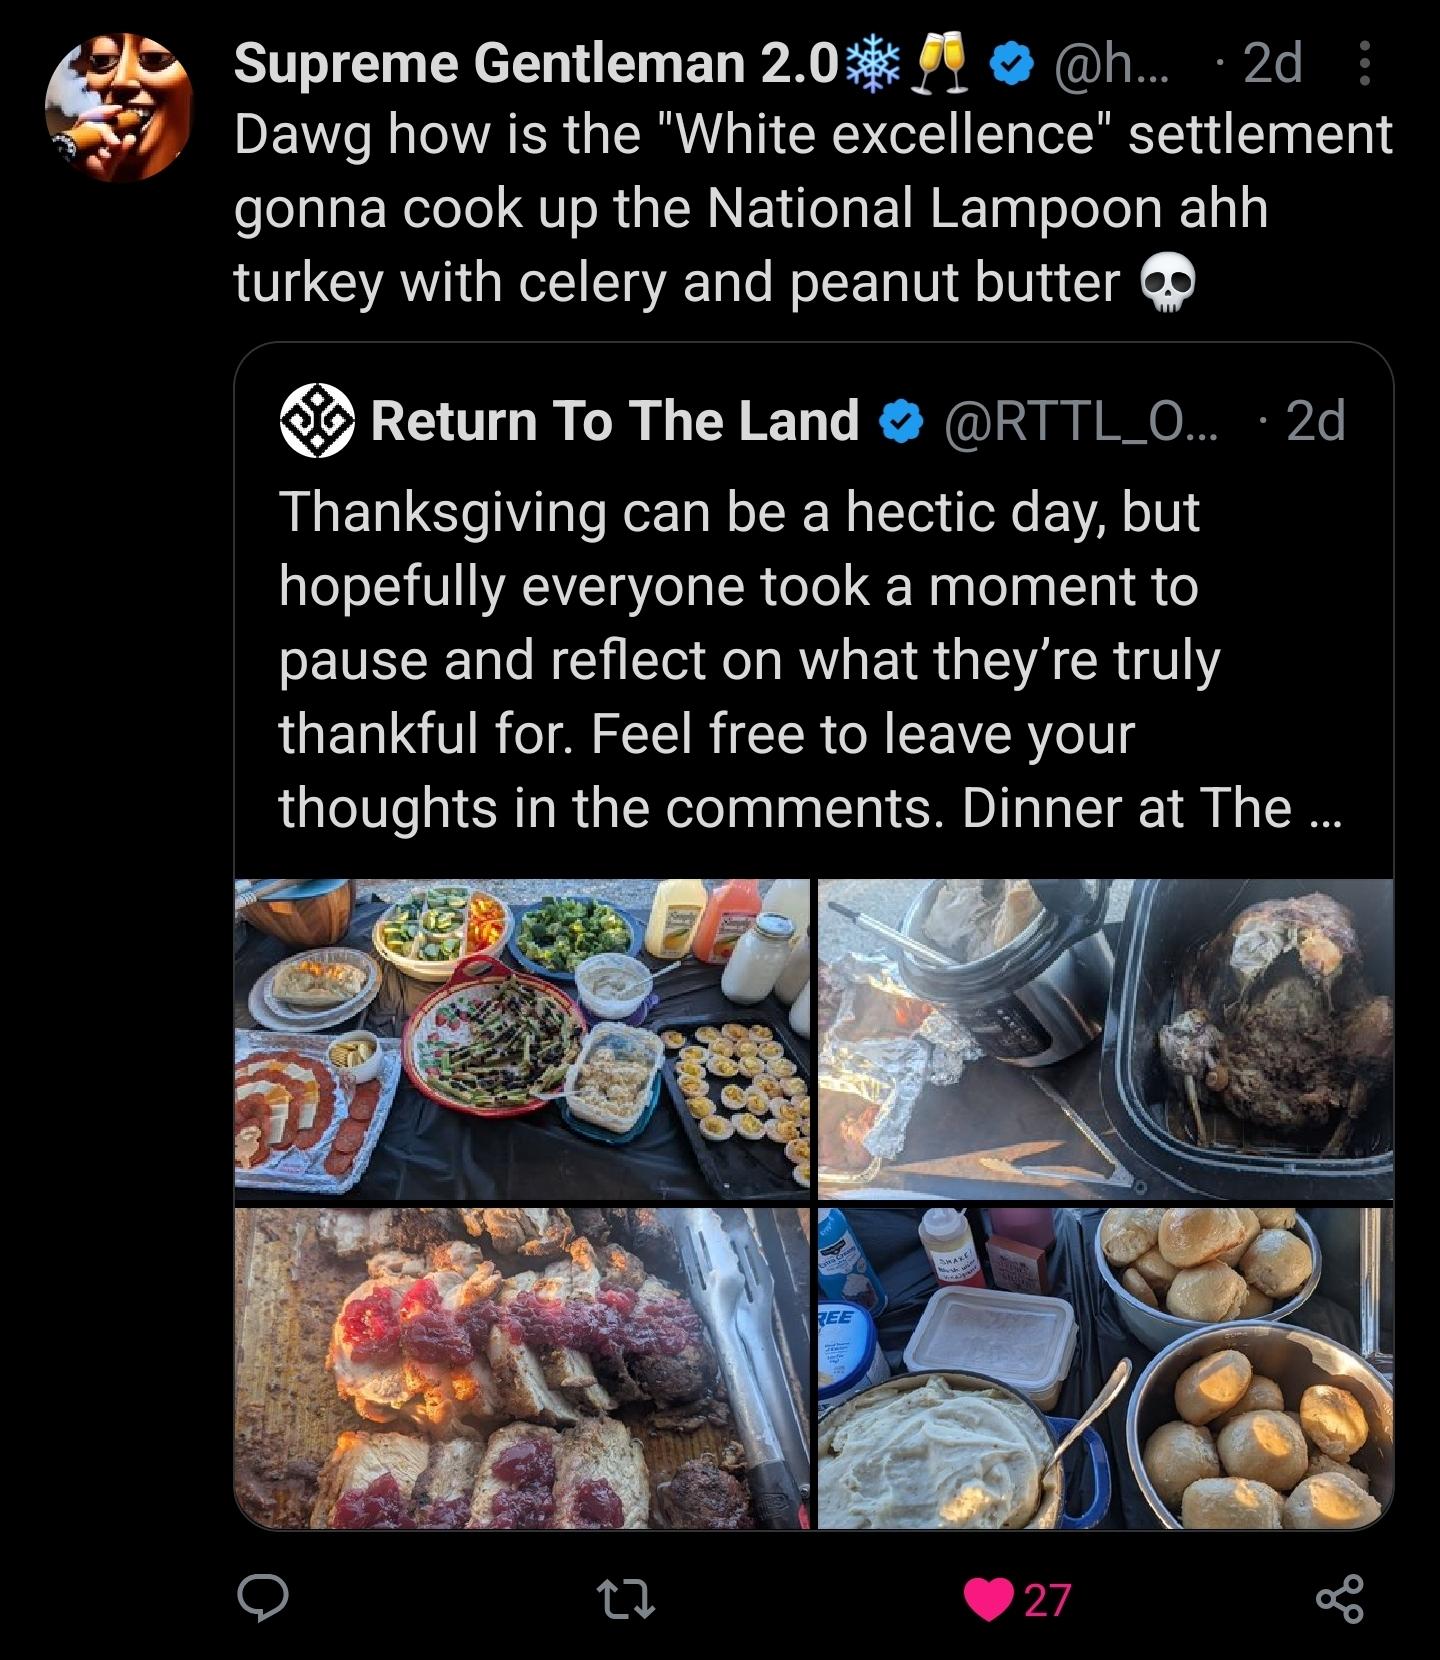View the roasted turkey in roaster photo
The width and height of the screenshot is (1440, 1660).
(x=1105, y=1038)
